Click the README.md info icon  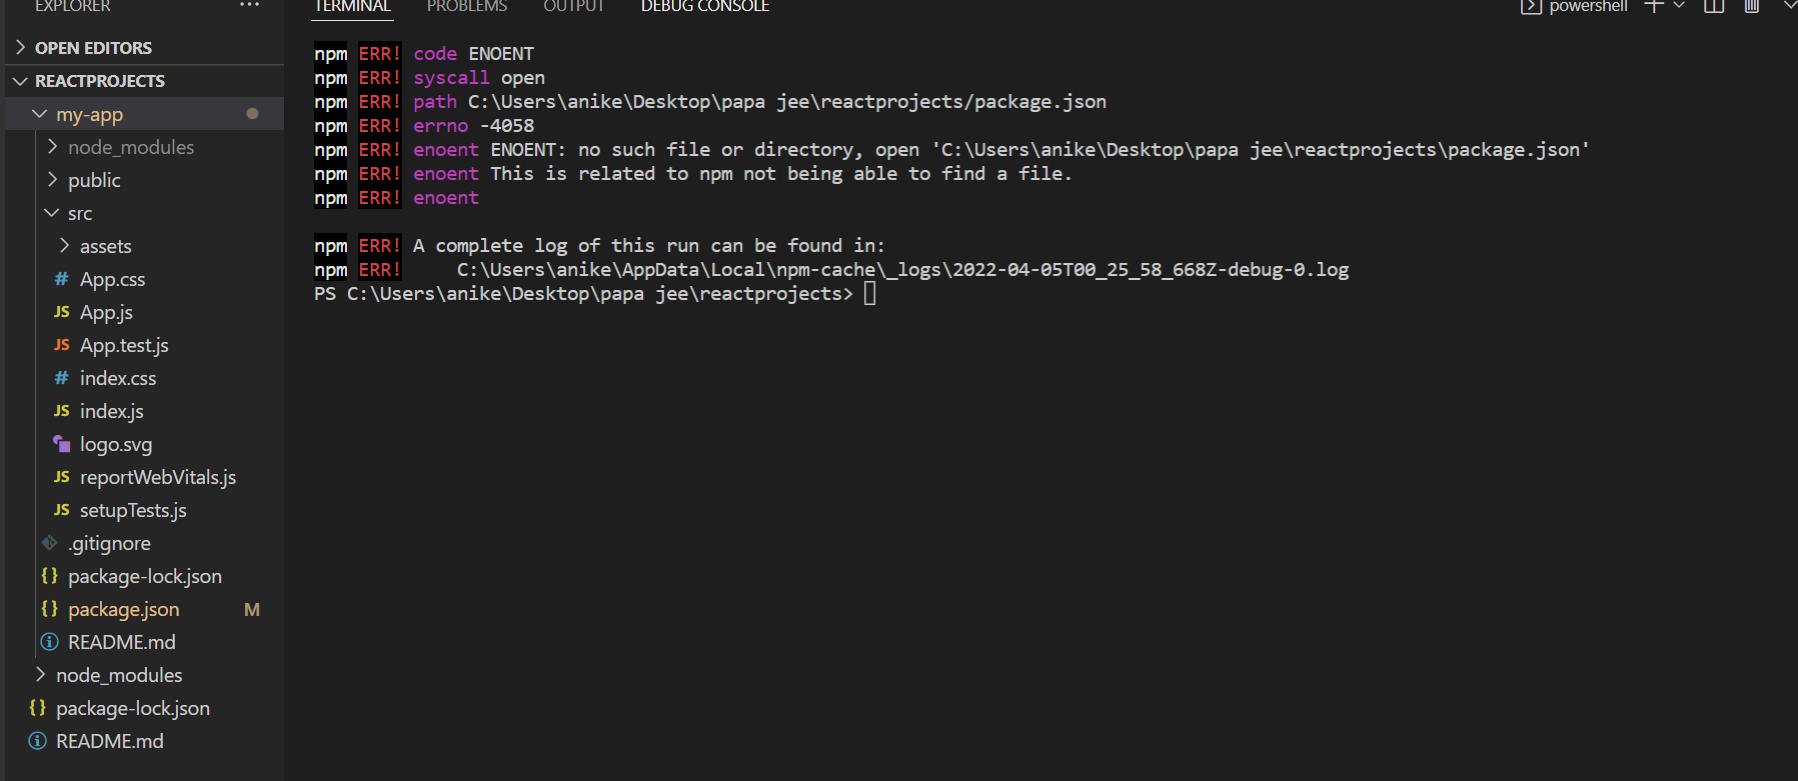49,641
